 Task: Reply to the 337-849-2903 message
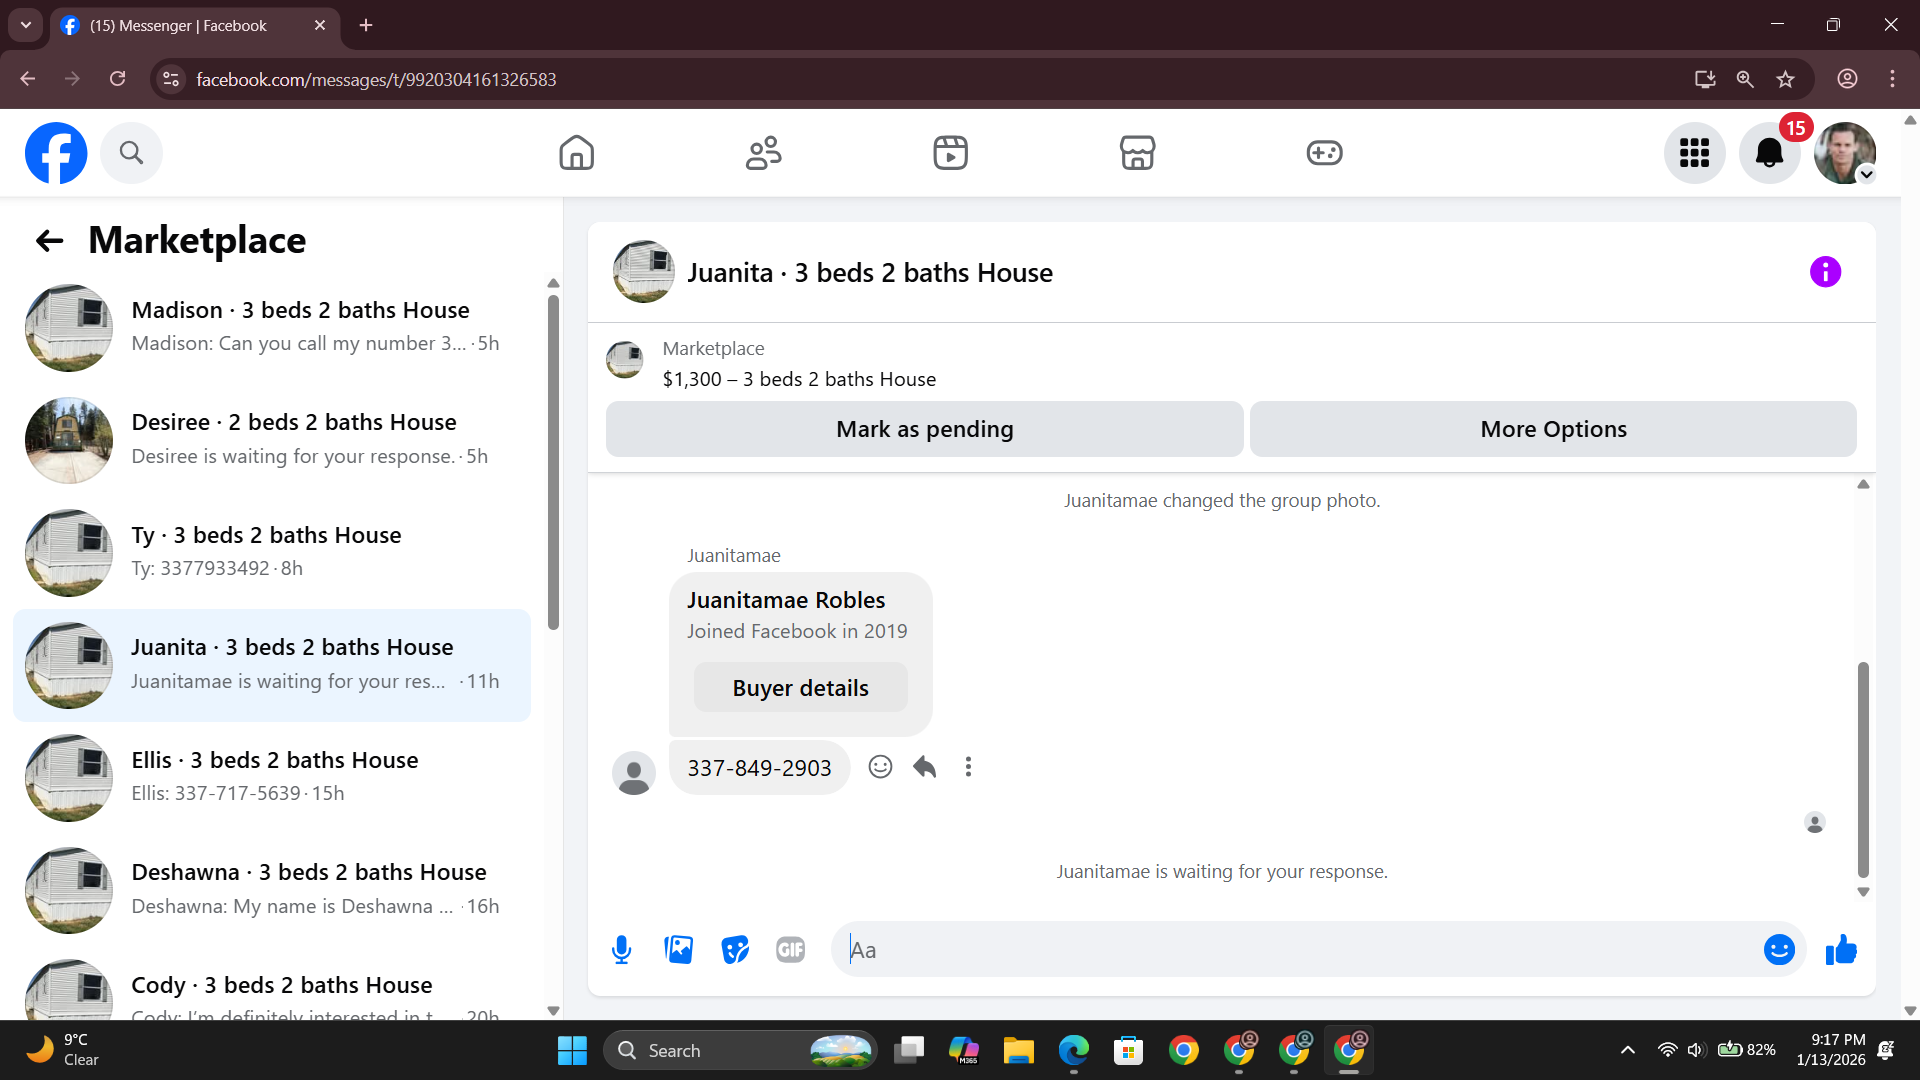(925, 767)
